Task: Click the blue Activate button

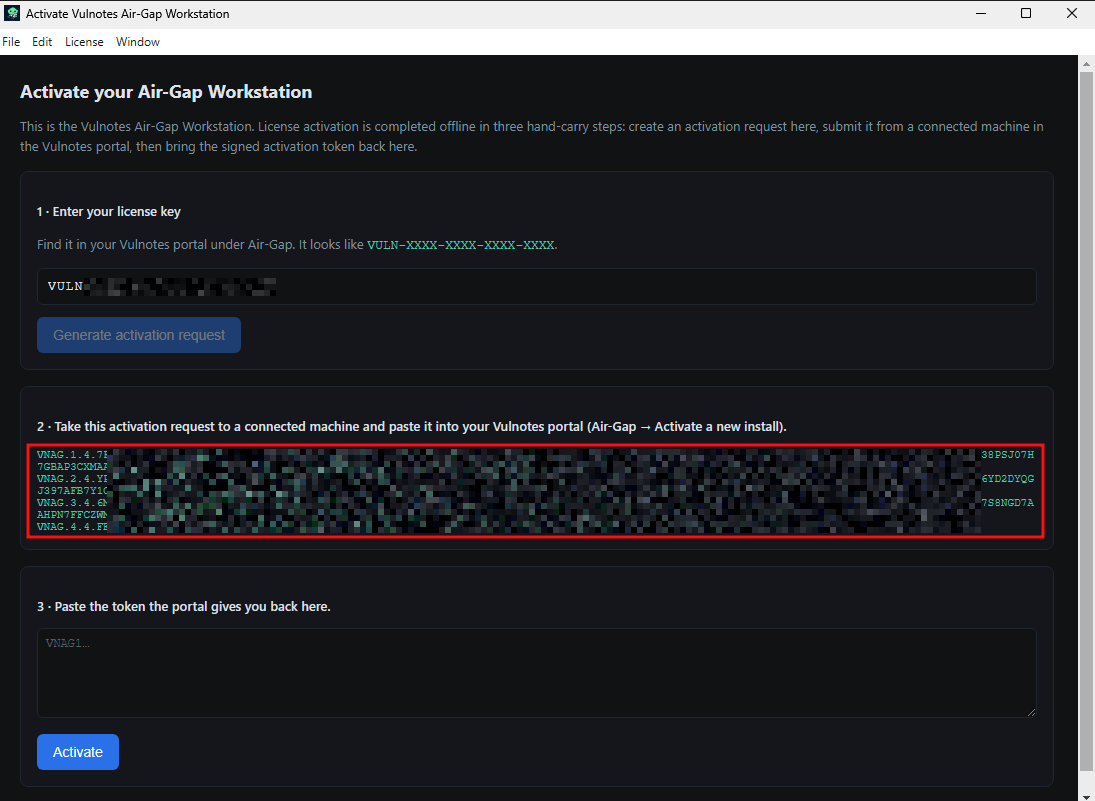Action: tap(78, 752)
